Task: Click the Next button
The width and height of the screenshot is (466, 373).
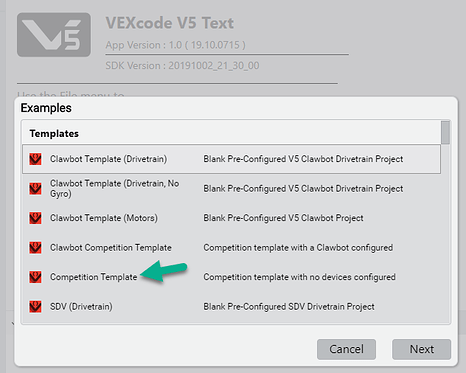Action: (x=421, y=349)
